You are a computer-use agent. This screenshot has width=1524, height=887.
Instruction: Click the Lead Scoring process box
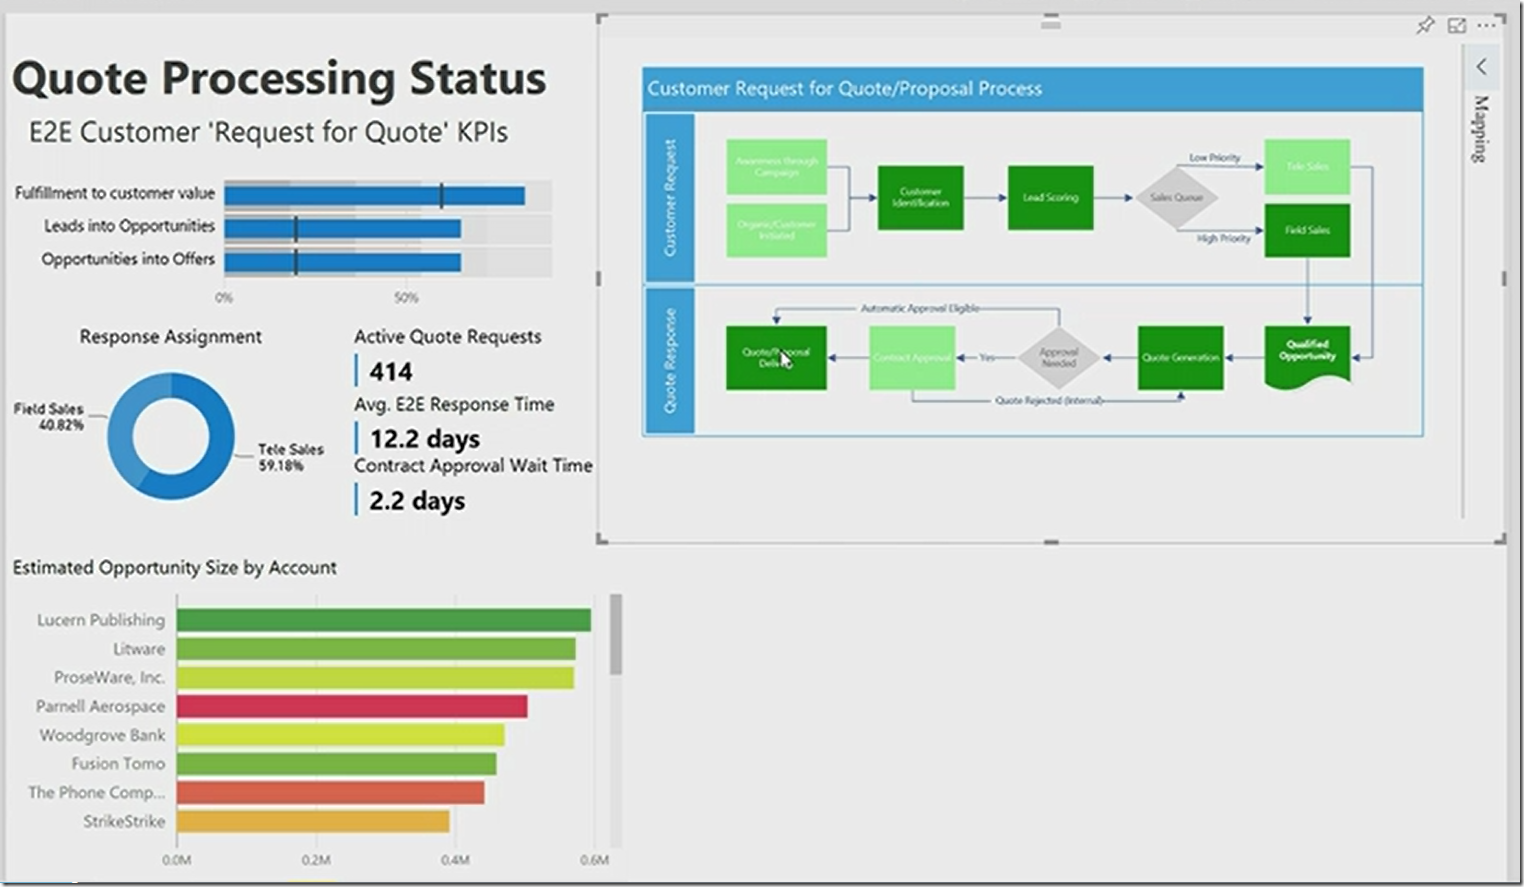(1050, 198)
